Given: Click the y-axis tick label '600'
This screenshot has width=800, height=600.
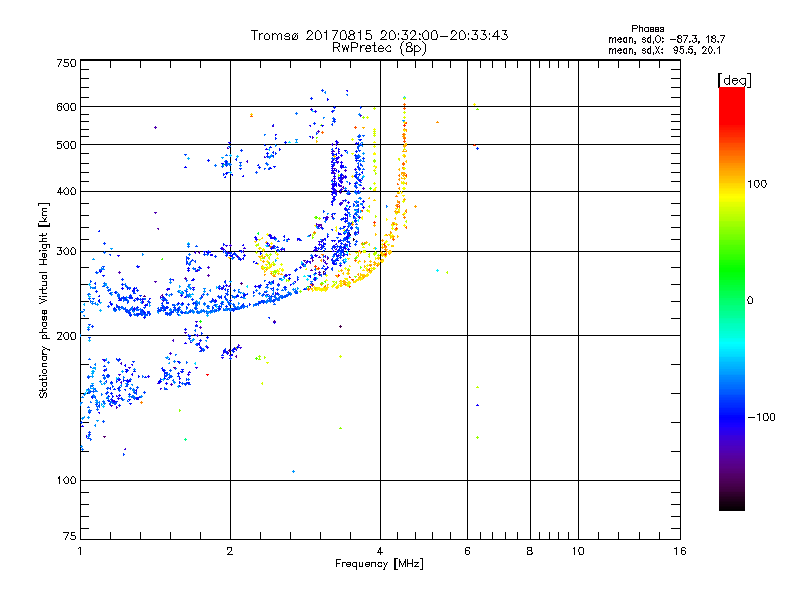Looking at the screenshot, I should coord(66,107).
